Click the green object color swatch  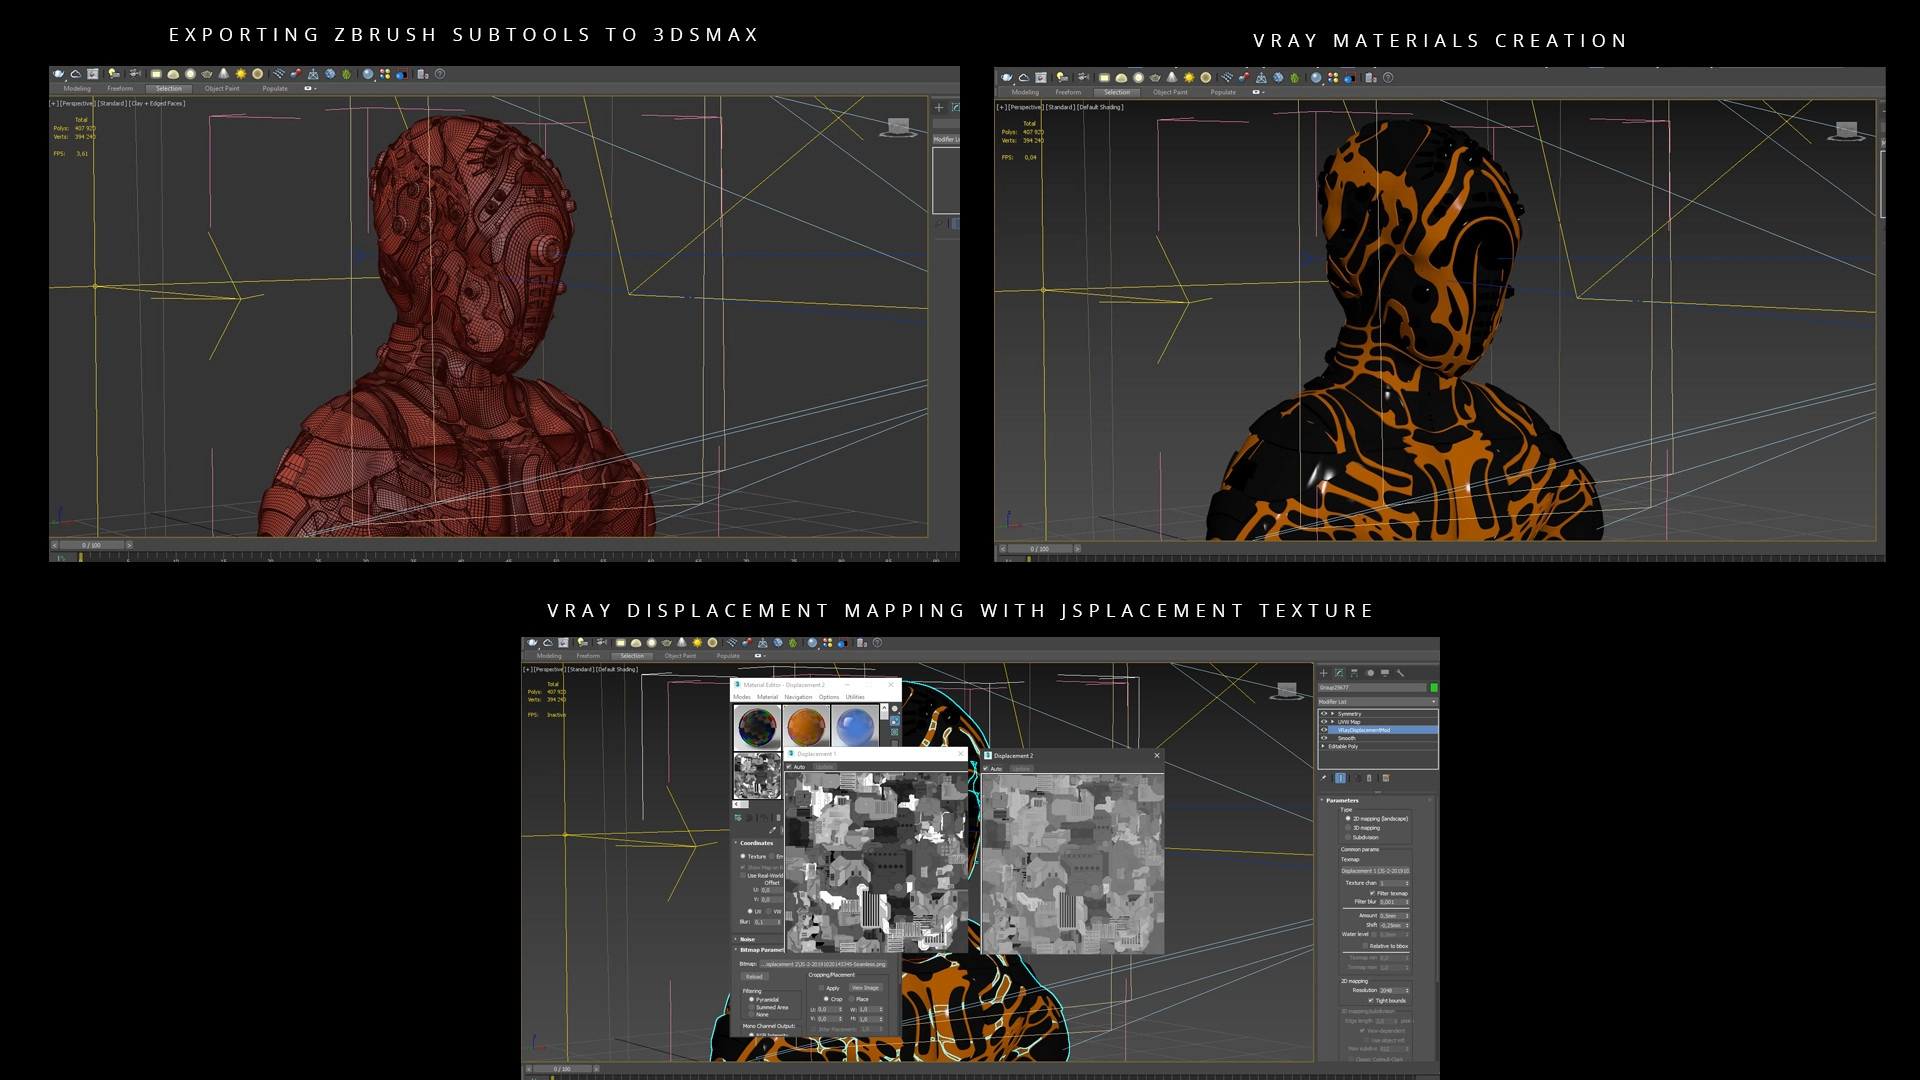[x=1434, y=688]
